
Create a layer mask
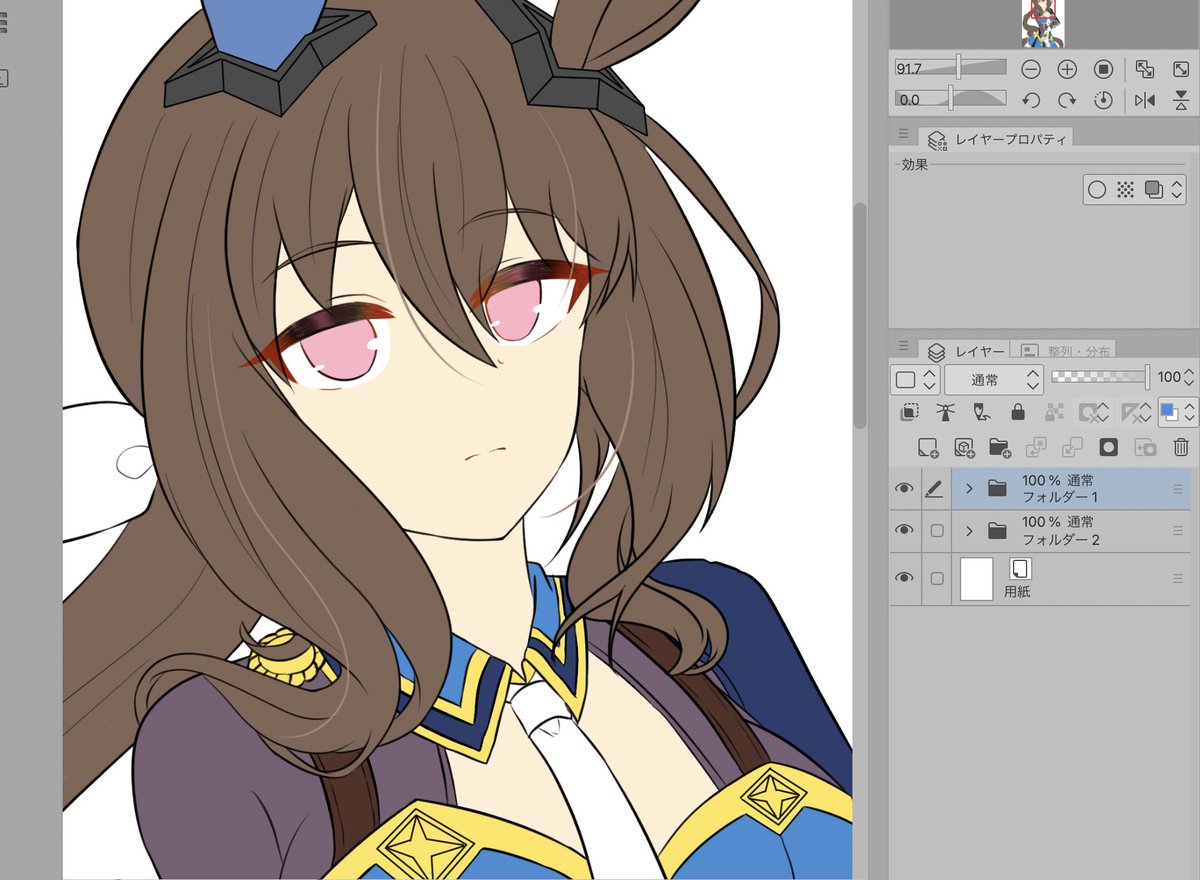[1108, 447]
